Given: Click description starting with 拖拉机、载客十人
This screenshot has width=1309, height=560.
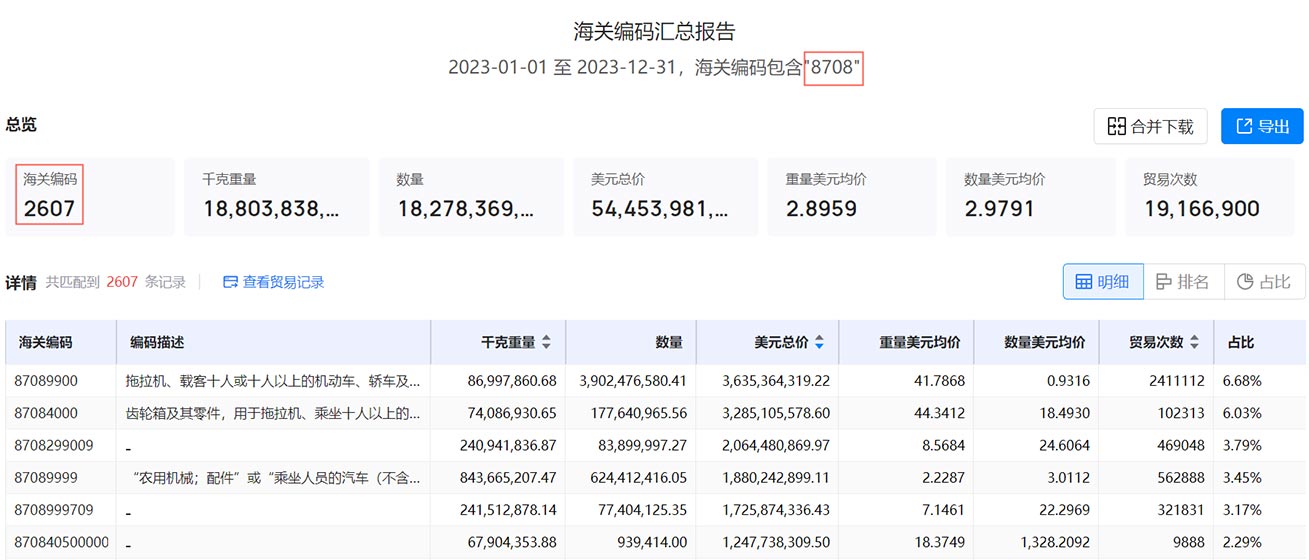Looking at the screenshot, I should pos(273,381).
